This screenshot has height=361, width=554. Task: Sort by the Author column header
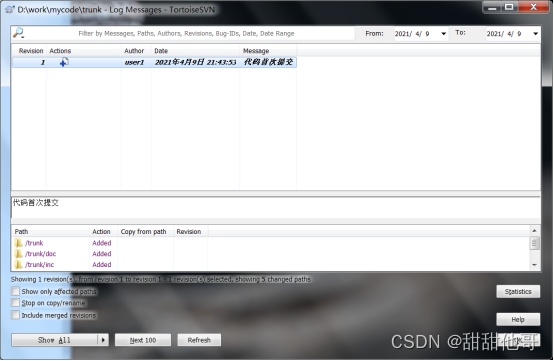click(x=136, y=51)
